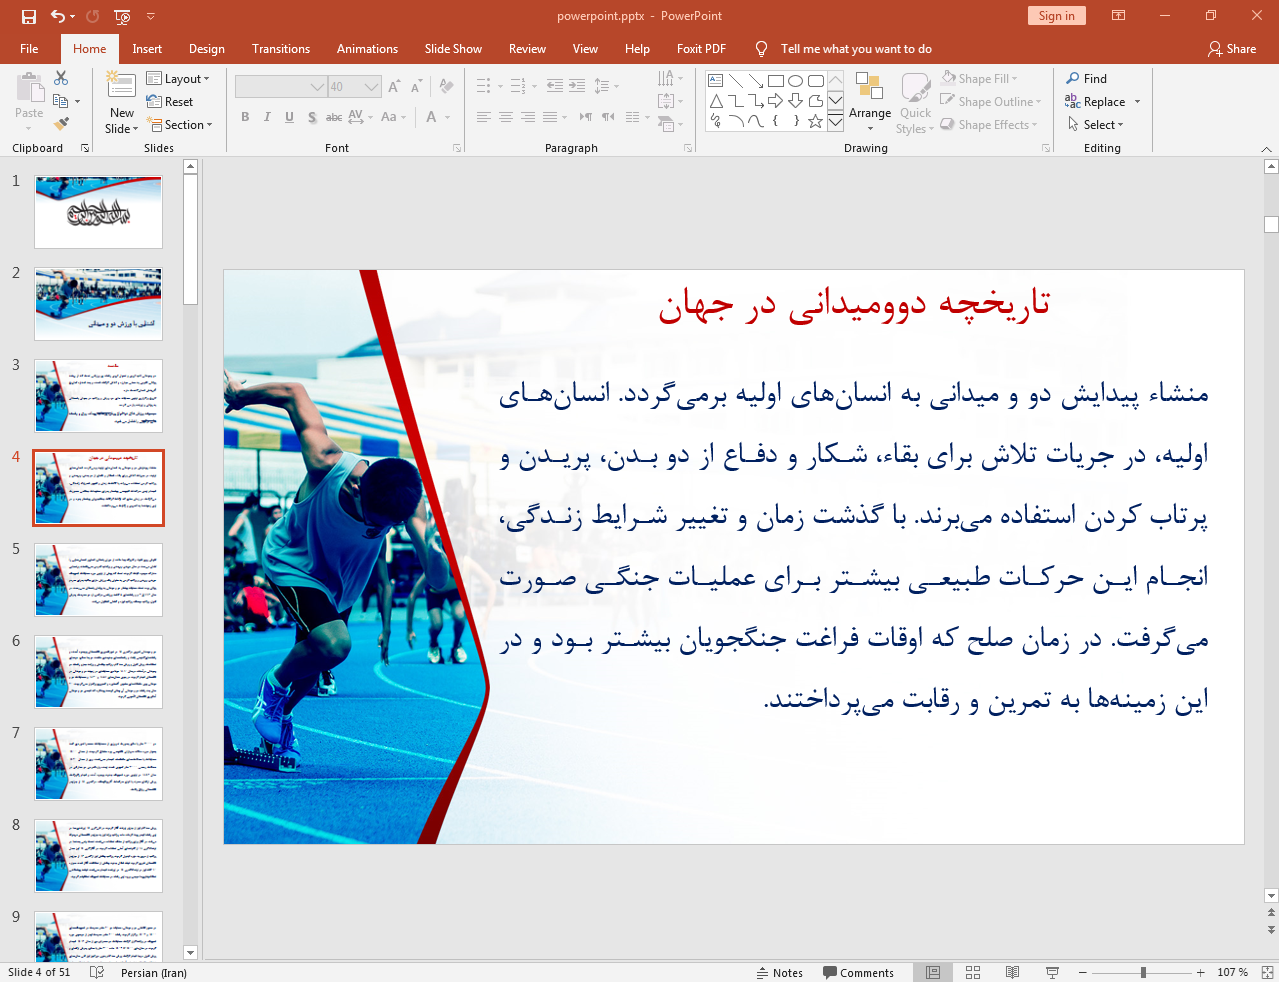Toggle Strikethrough formatting
1279x982 pixels.
point(334,117)
